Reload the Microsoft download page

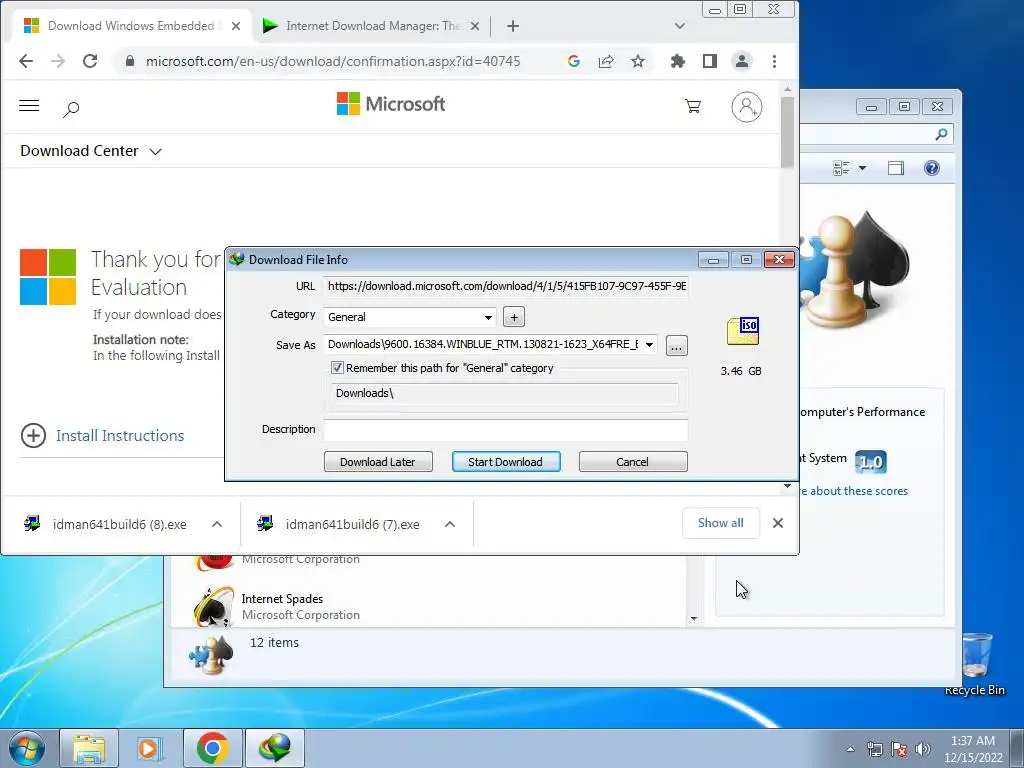90,61
